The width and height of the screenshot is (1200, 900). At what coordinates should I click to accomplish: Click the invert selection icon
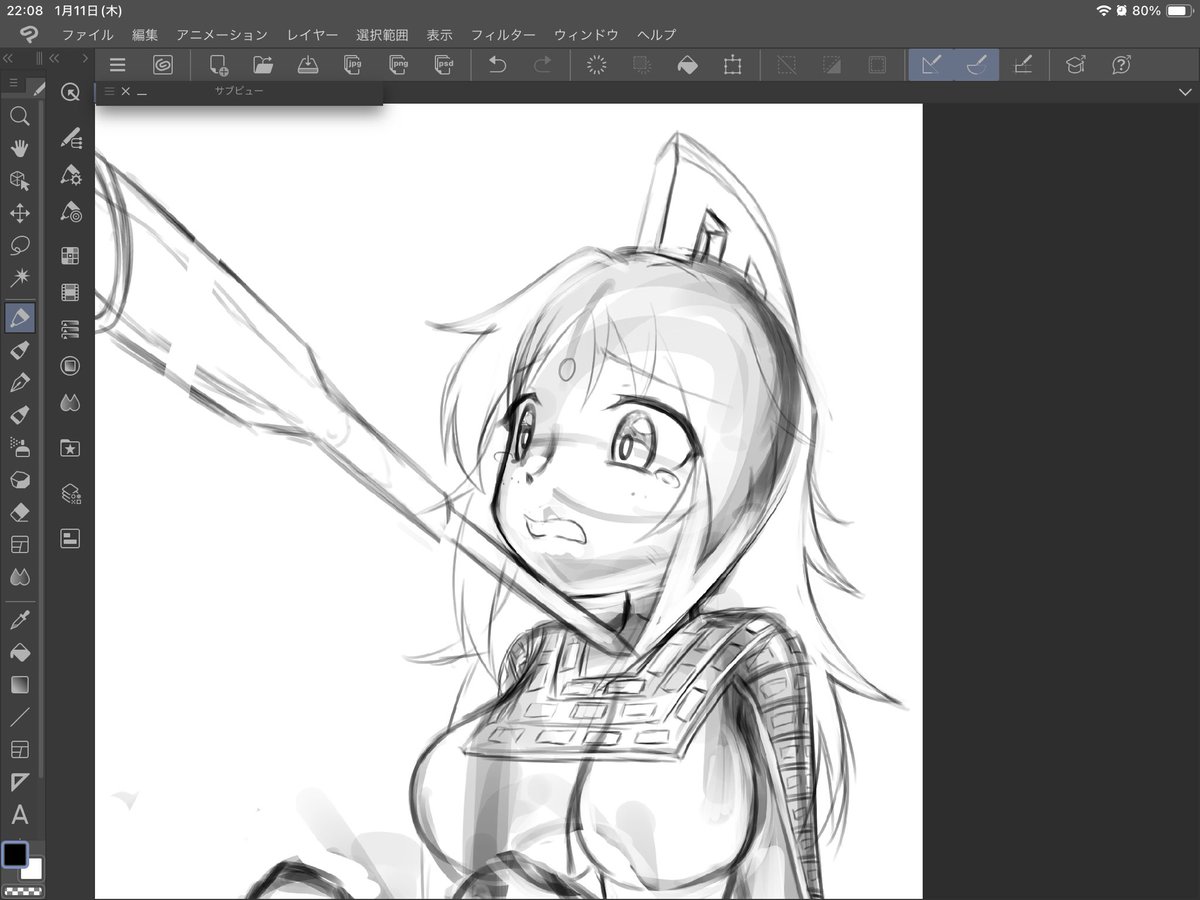click(832, 66)
